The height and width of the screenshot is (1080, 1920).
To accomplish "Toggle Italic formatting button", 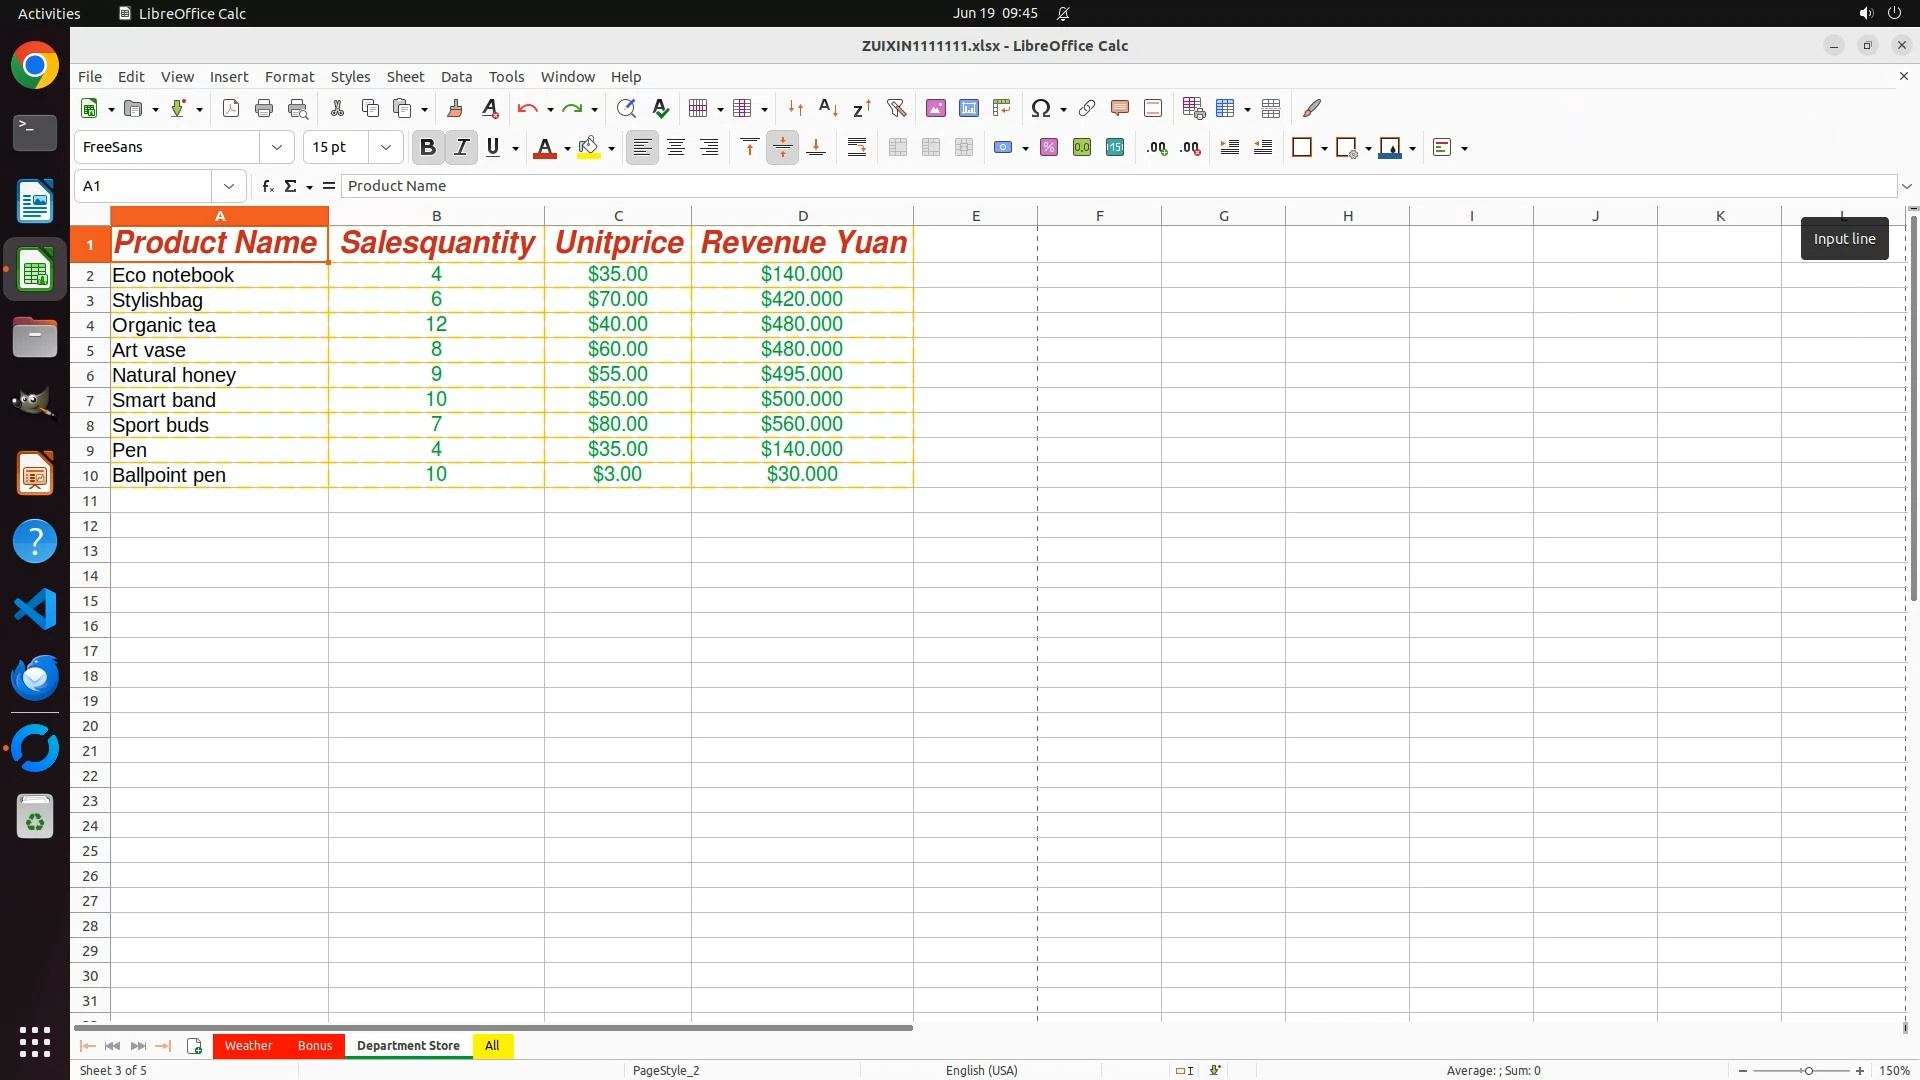I will pos(461,148).
